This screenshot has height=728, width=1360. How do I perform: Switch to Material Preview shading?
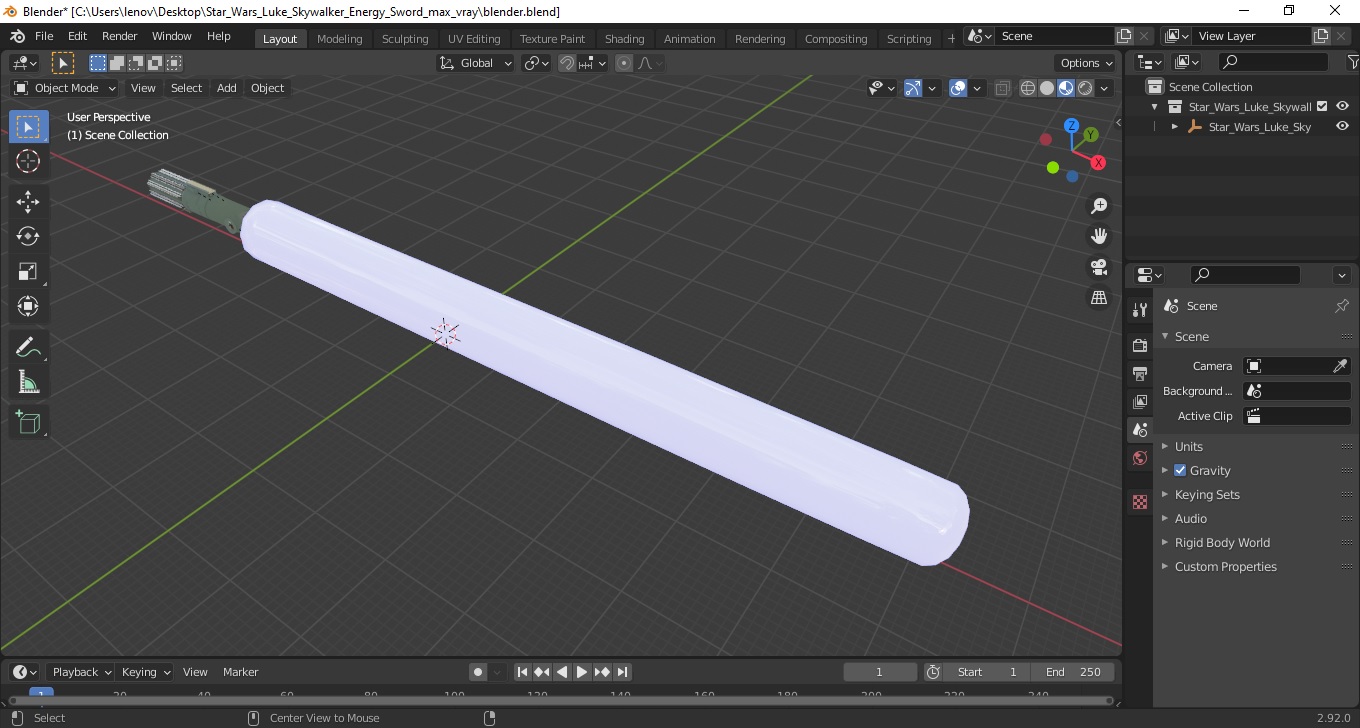click(x=1066, y=88)
